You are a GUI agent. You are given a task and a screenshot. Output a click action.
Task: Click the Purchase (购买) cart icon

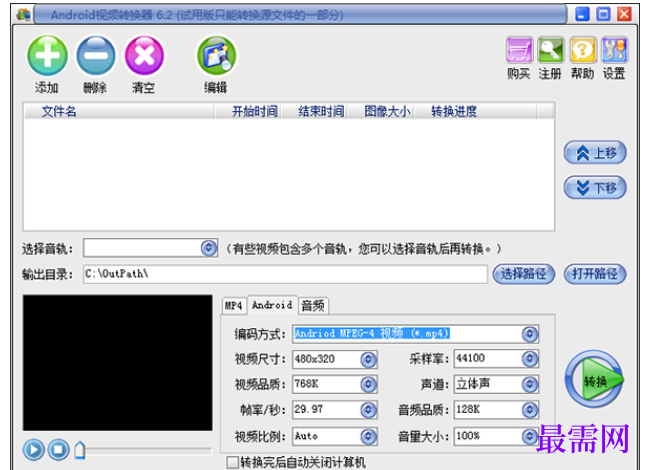click(519, 50)
